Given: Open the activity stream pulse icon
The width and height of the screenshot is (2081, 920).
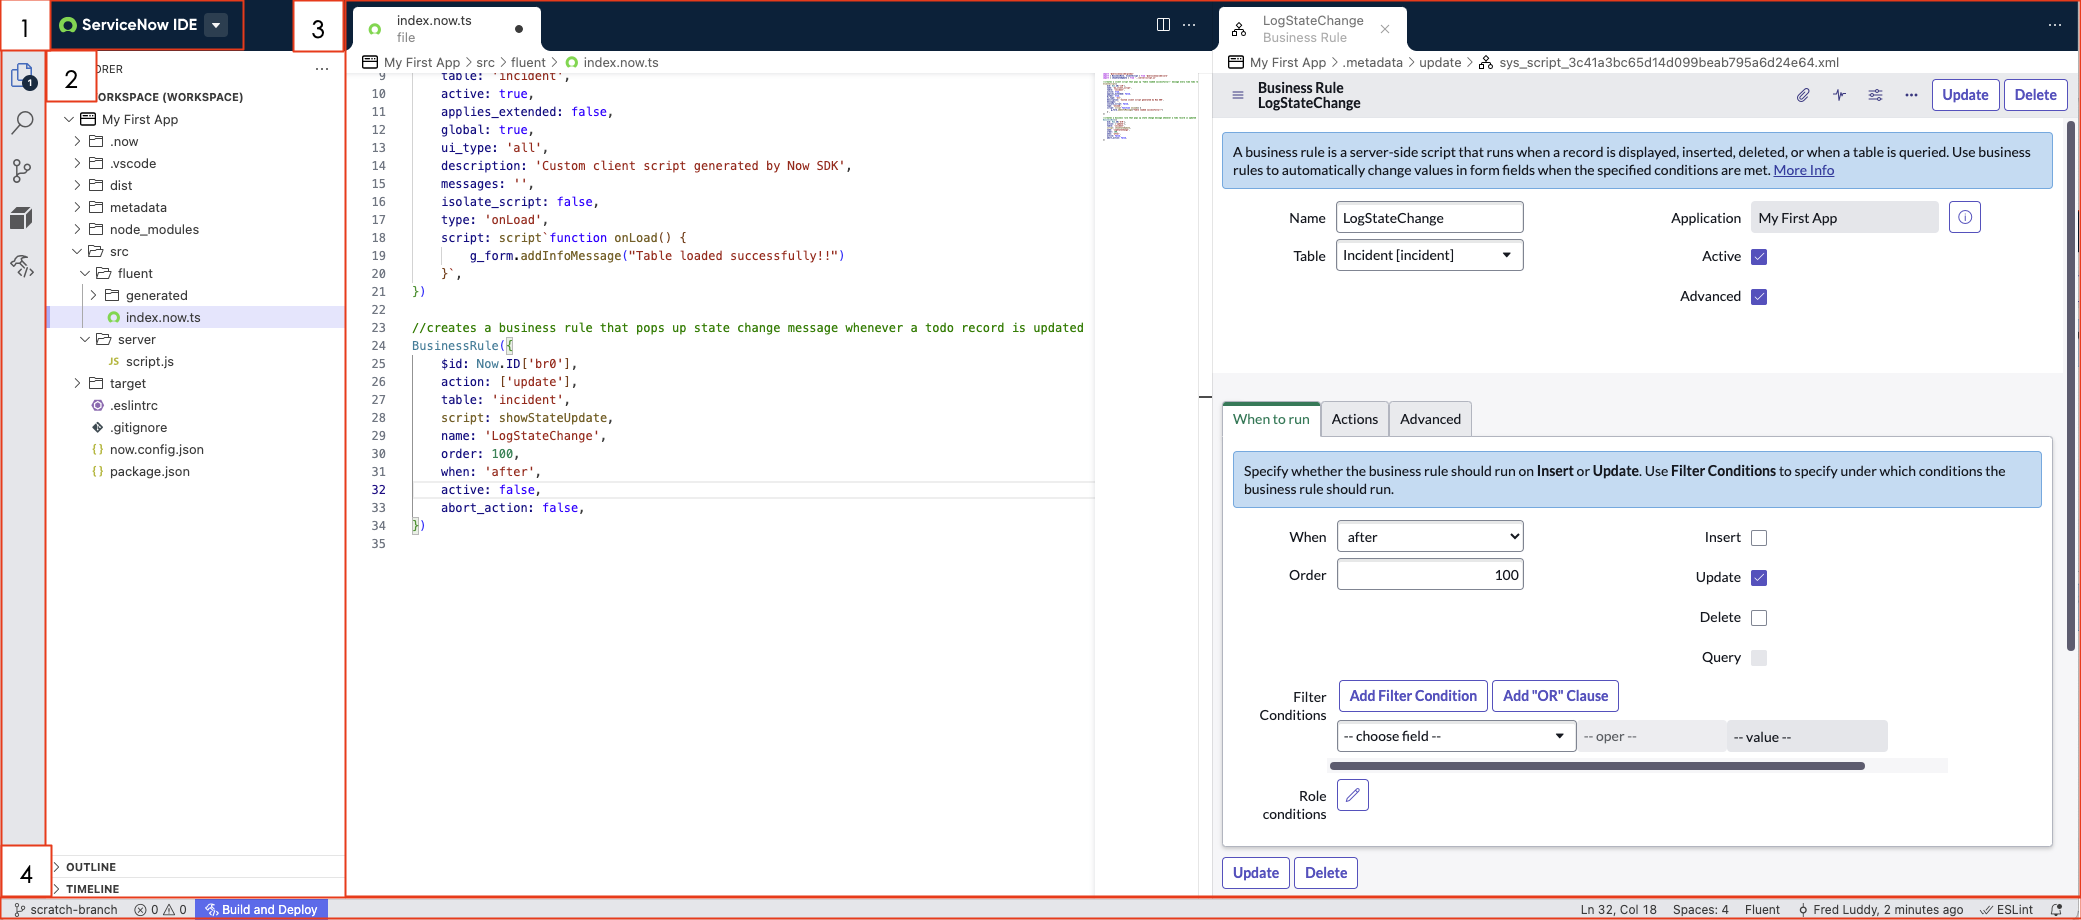Looking at the screenshot, I should [x=1839, y=95].
